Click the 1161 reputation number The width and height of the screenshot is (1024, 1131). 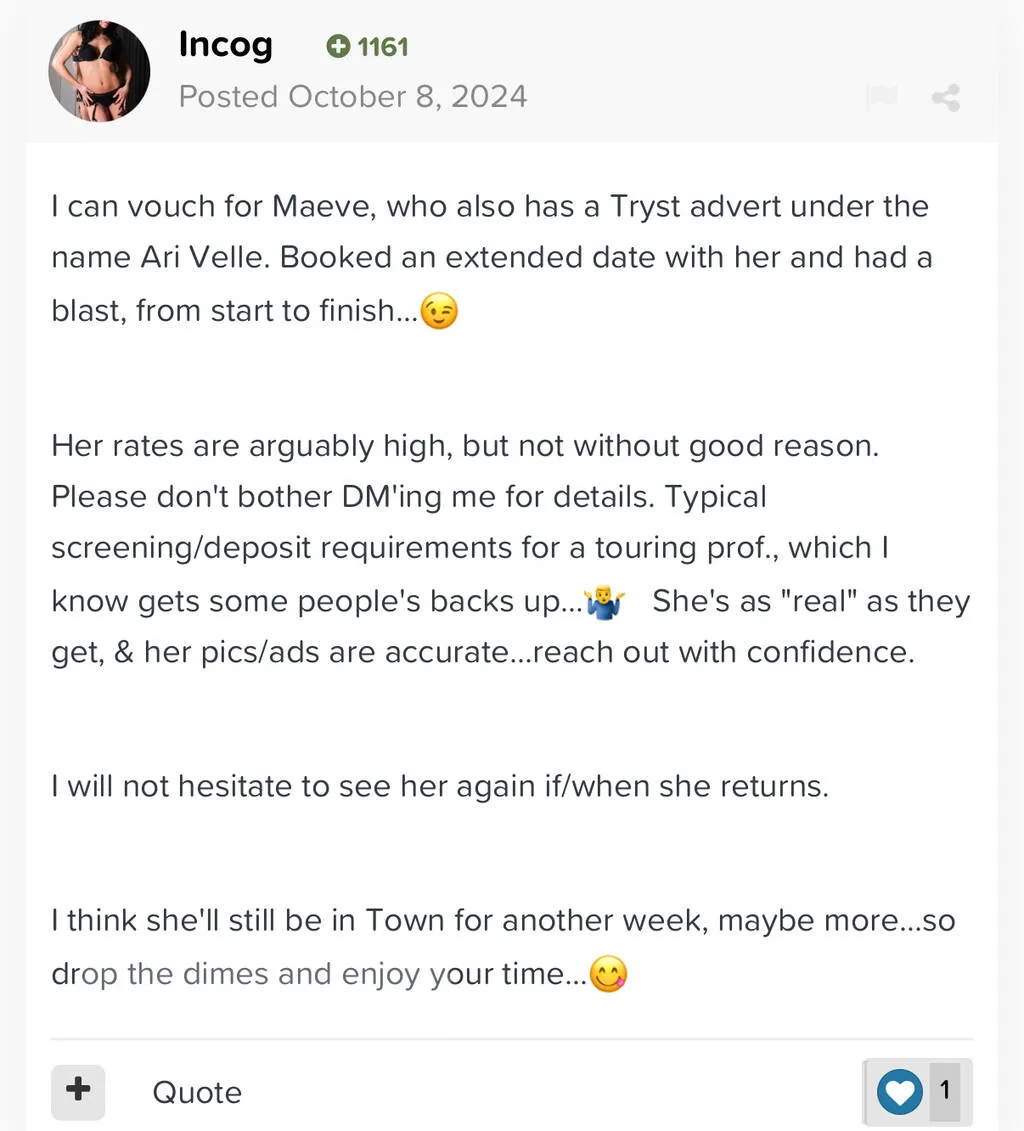[x=383, y=46]
